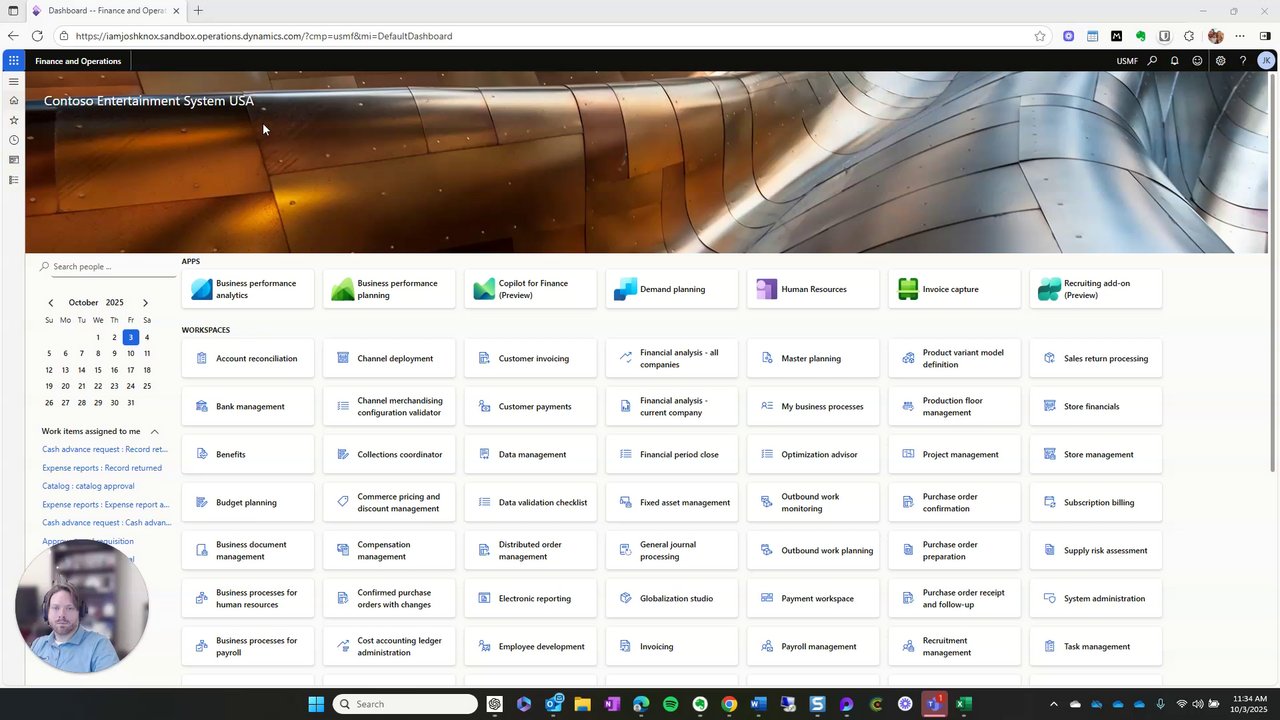Click the Windows taskbar Search box
Screen dimensions: 1280x720
tap(405, 704)
